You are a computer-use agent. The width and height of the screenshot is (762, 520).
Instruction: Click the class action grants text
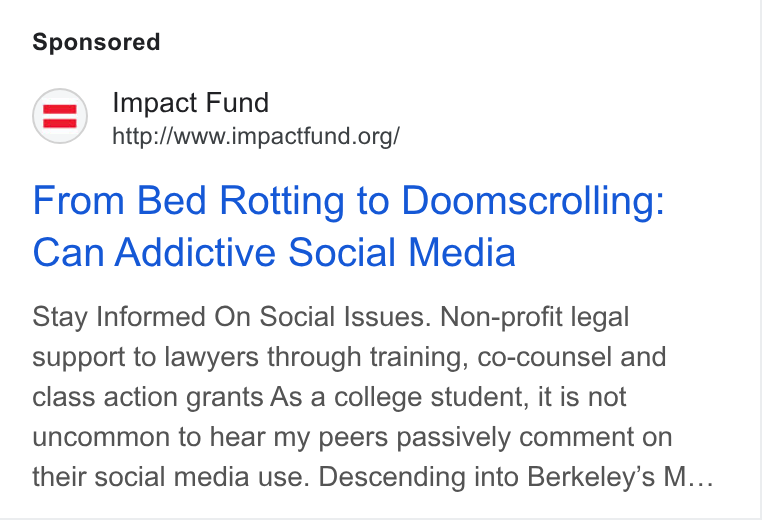(148, 398)
